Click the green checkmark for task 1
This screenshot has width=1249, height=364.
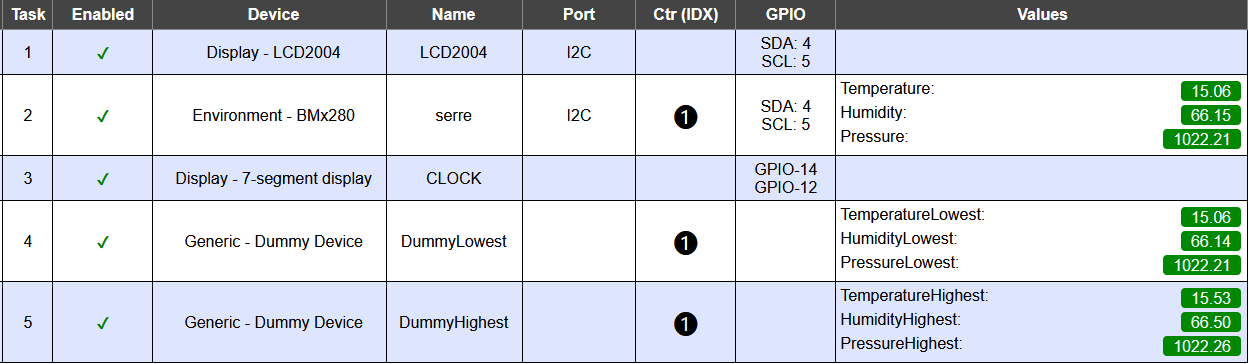point(102,53)
